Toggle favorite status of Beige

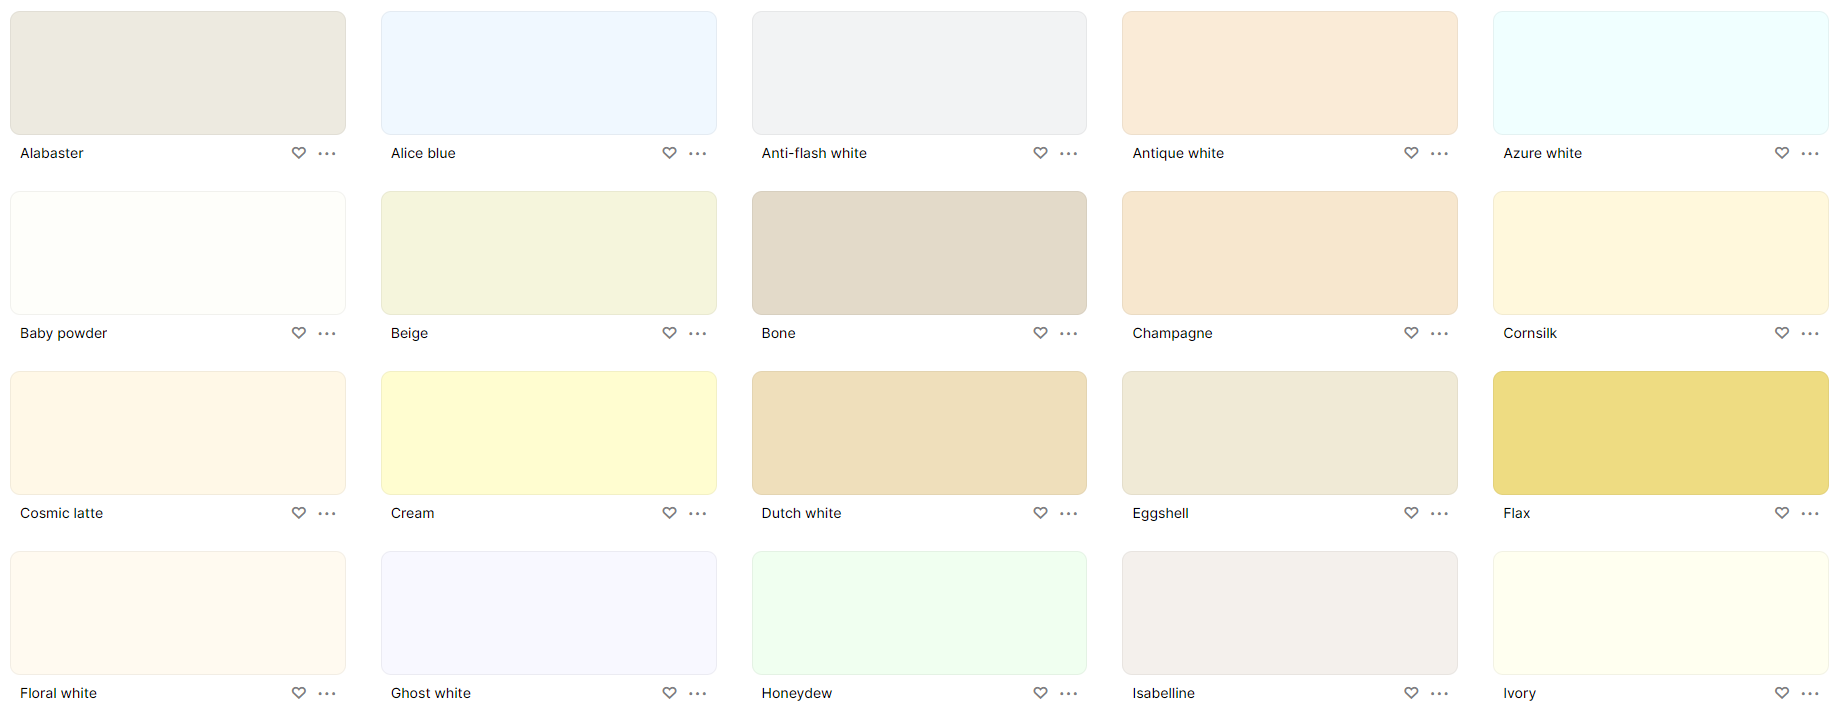click(x=669, y=333)
